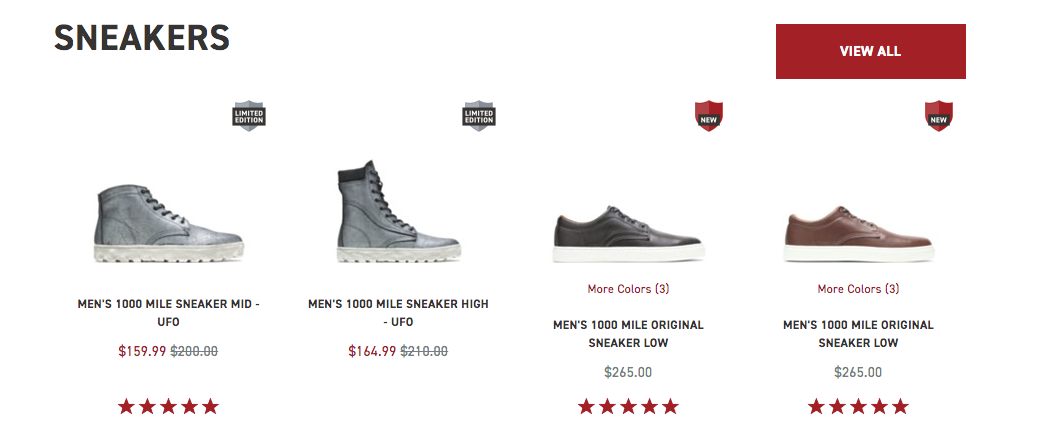Open Men's 1000 Mile Sneaker Mid - UFO link
This screenshot has height=440, width=1047.
(x=169, y=312)
